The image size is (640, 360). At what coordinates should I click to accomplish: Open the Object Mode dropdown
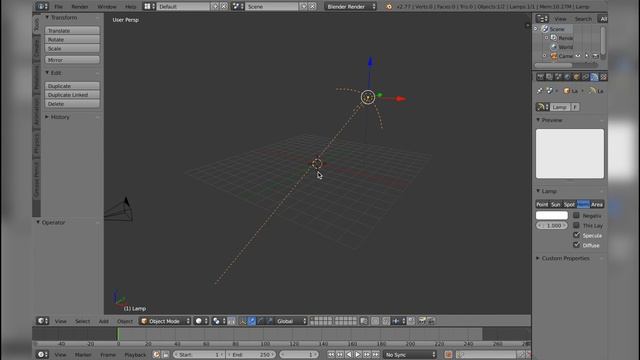point(165,321)
